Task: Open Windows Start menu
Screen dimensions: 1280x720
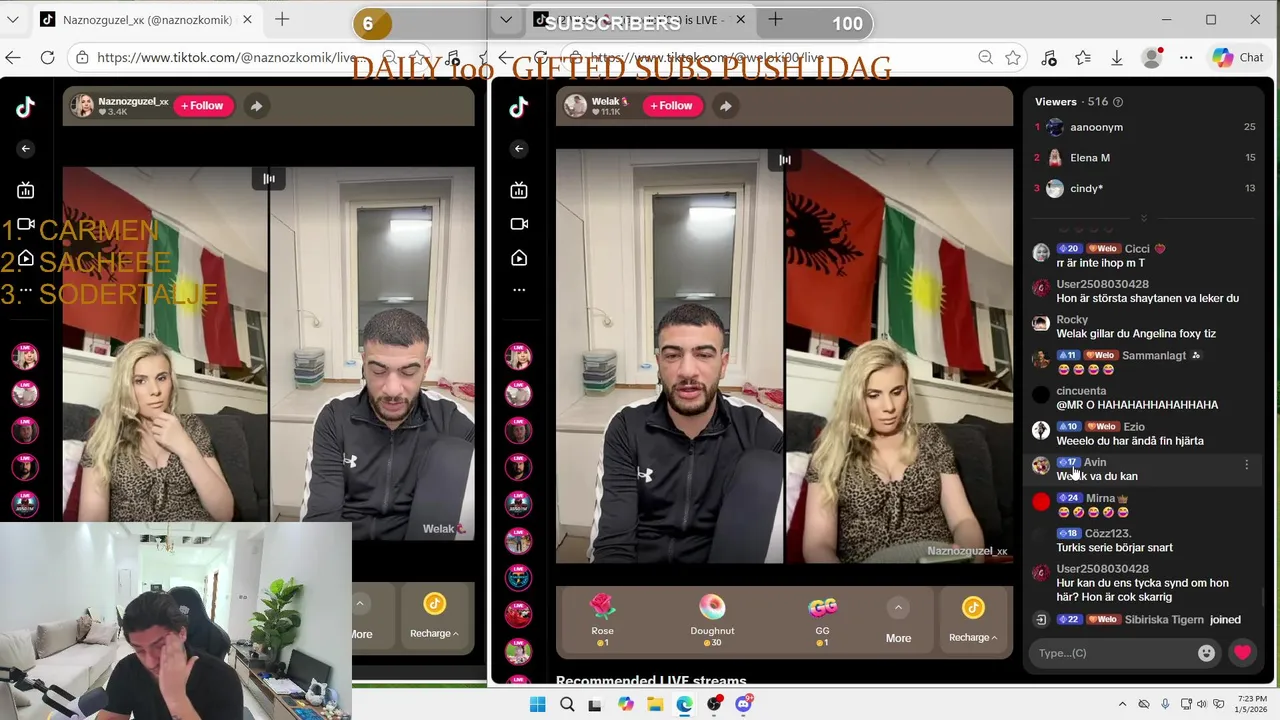Action: pos(537,704)
